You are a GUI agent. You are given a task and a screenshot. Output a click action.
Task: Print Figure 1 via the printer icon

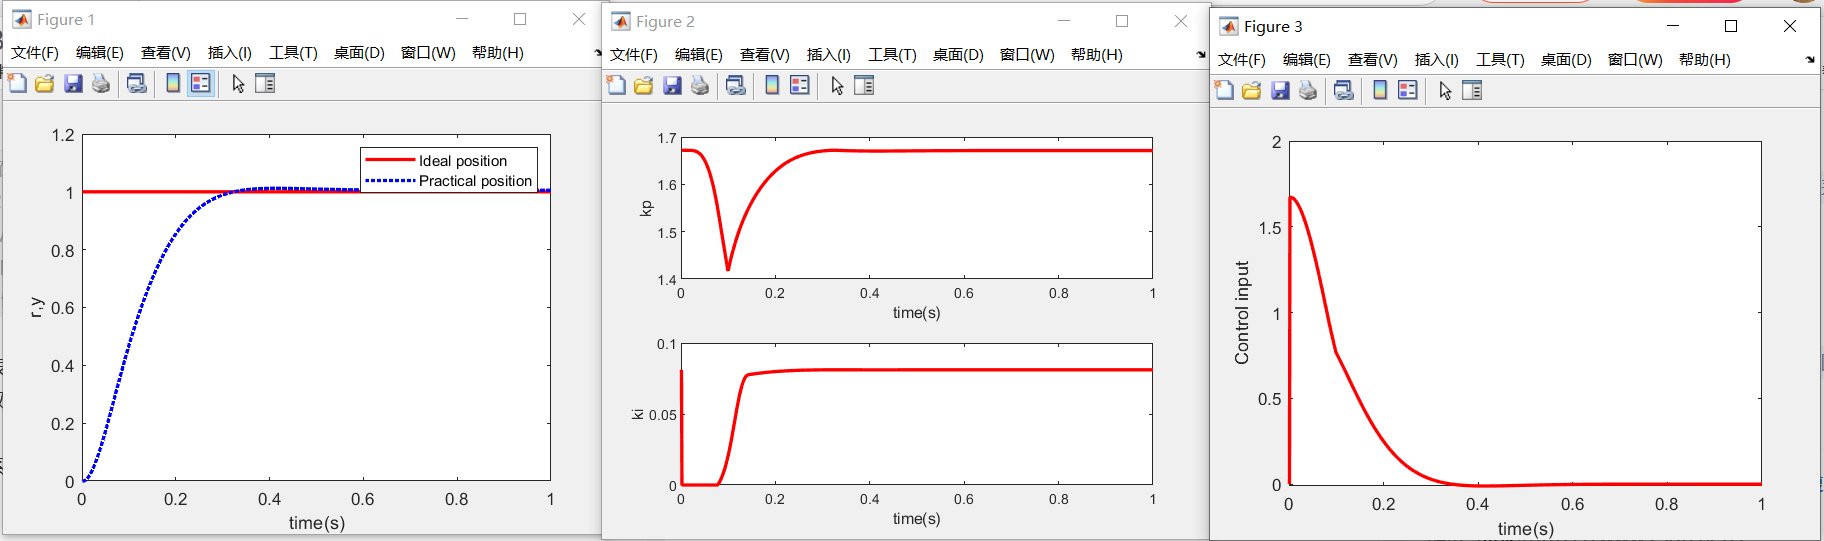click(101, 84)
